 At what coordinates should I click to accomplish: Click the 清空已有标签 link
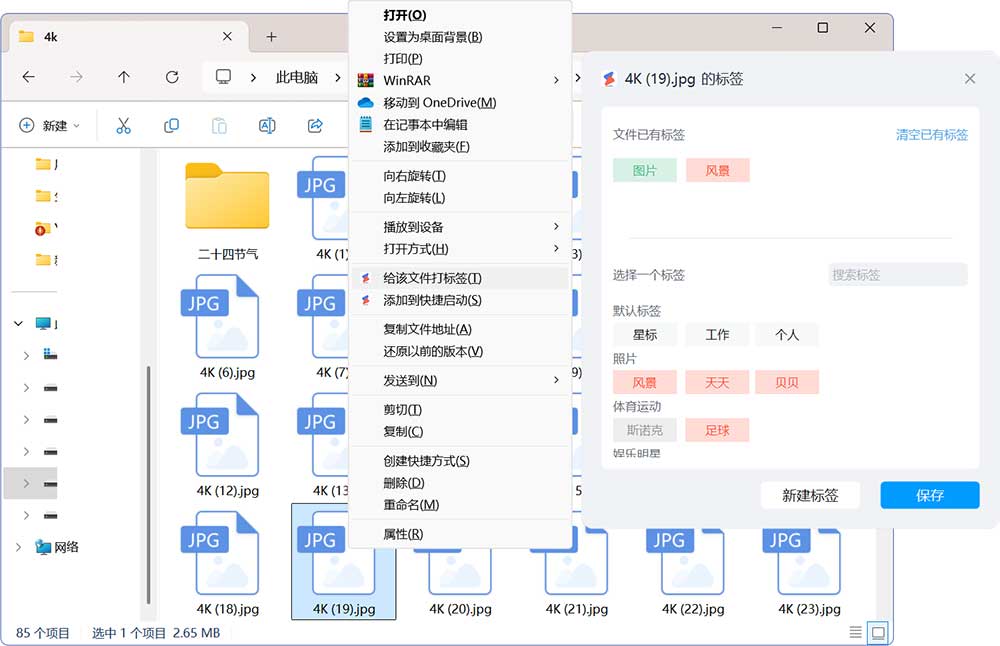pos(930,134)
